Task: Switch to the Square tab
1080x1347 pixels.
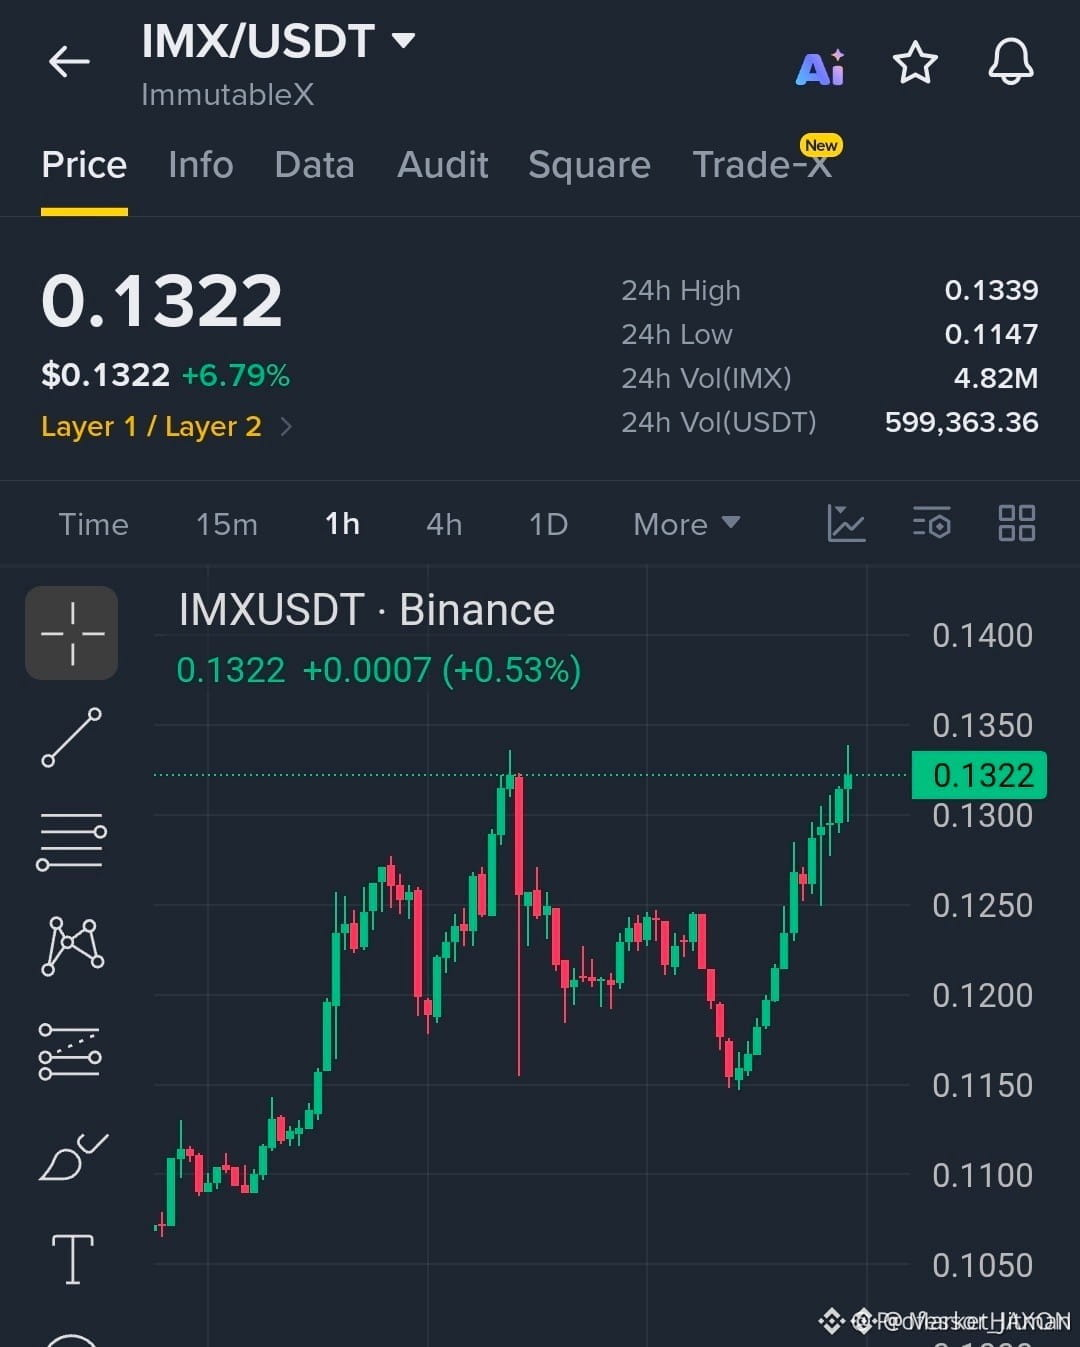Action: 589,165
